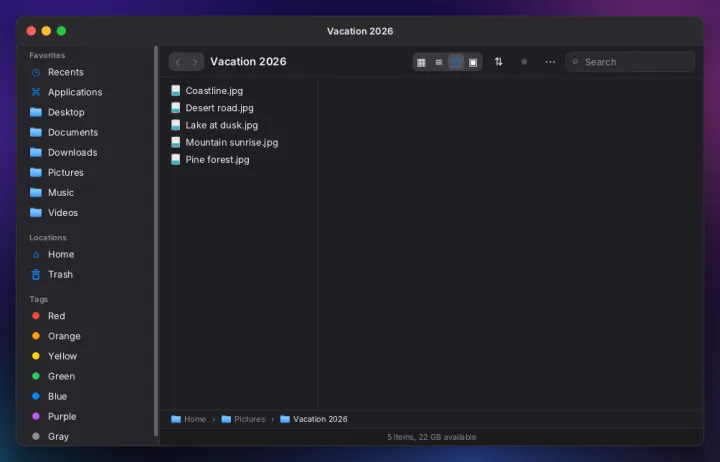Click the tag dot toolbar button
The height and width of the screenshot is (462, 720).
coord(524,62)
